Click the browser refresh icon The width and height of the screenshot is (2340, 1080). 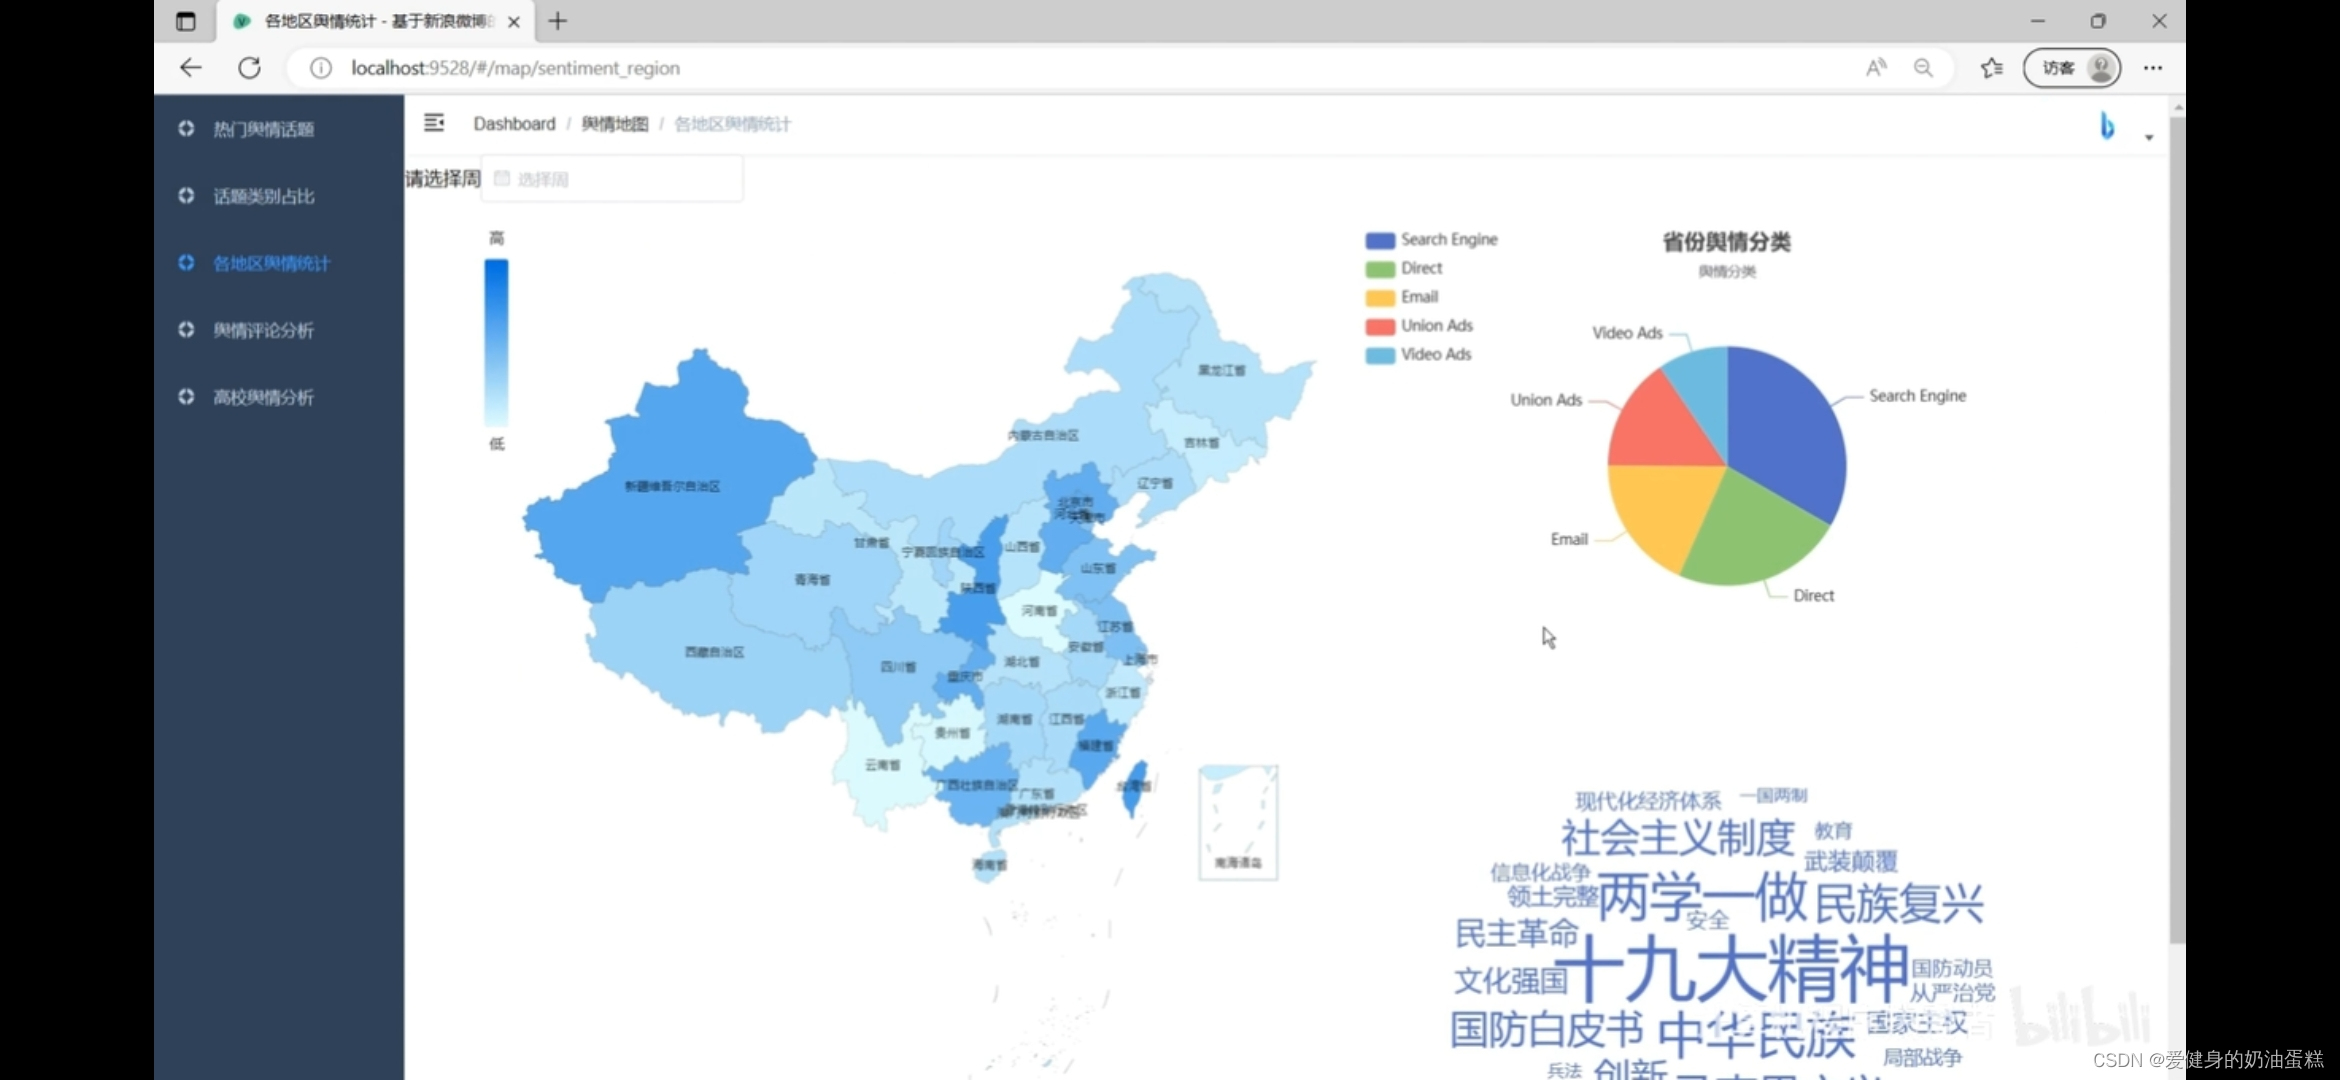249,68
